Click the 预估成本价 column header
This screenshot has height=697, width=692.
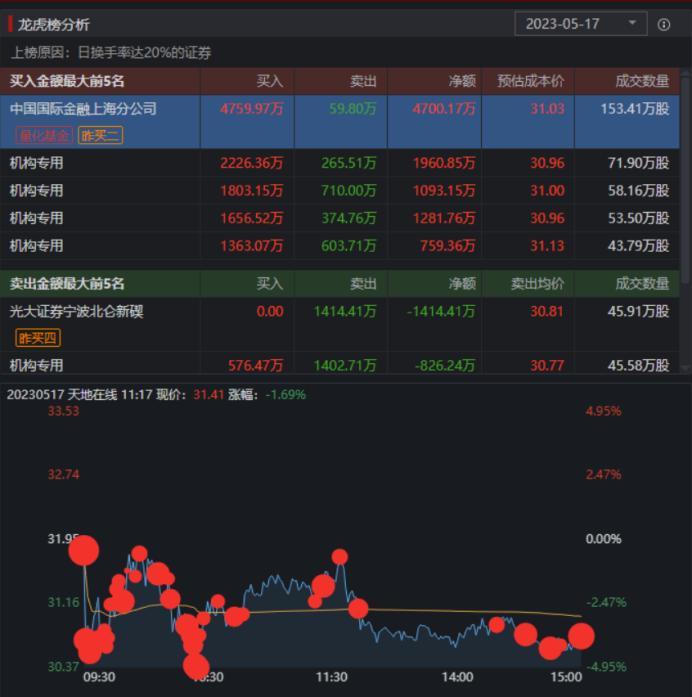point(536,81)
